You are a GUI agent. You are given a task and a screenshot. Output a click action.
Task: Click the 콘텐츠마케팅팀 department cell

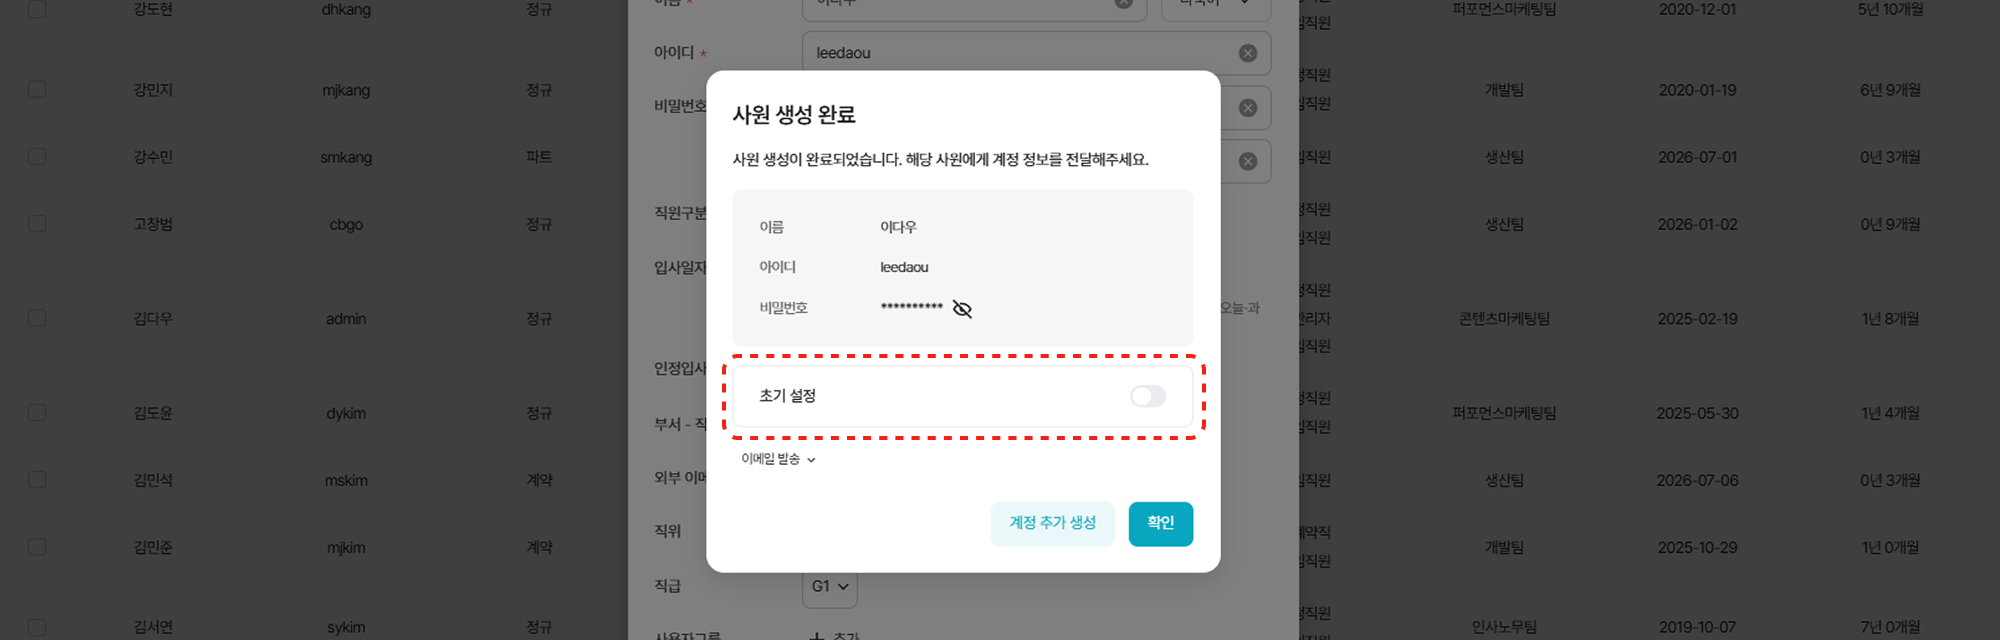1504,319
